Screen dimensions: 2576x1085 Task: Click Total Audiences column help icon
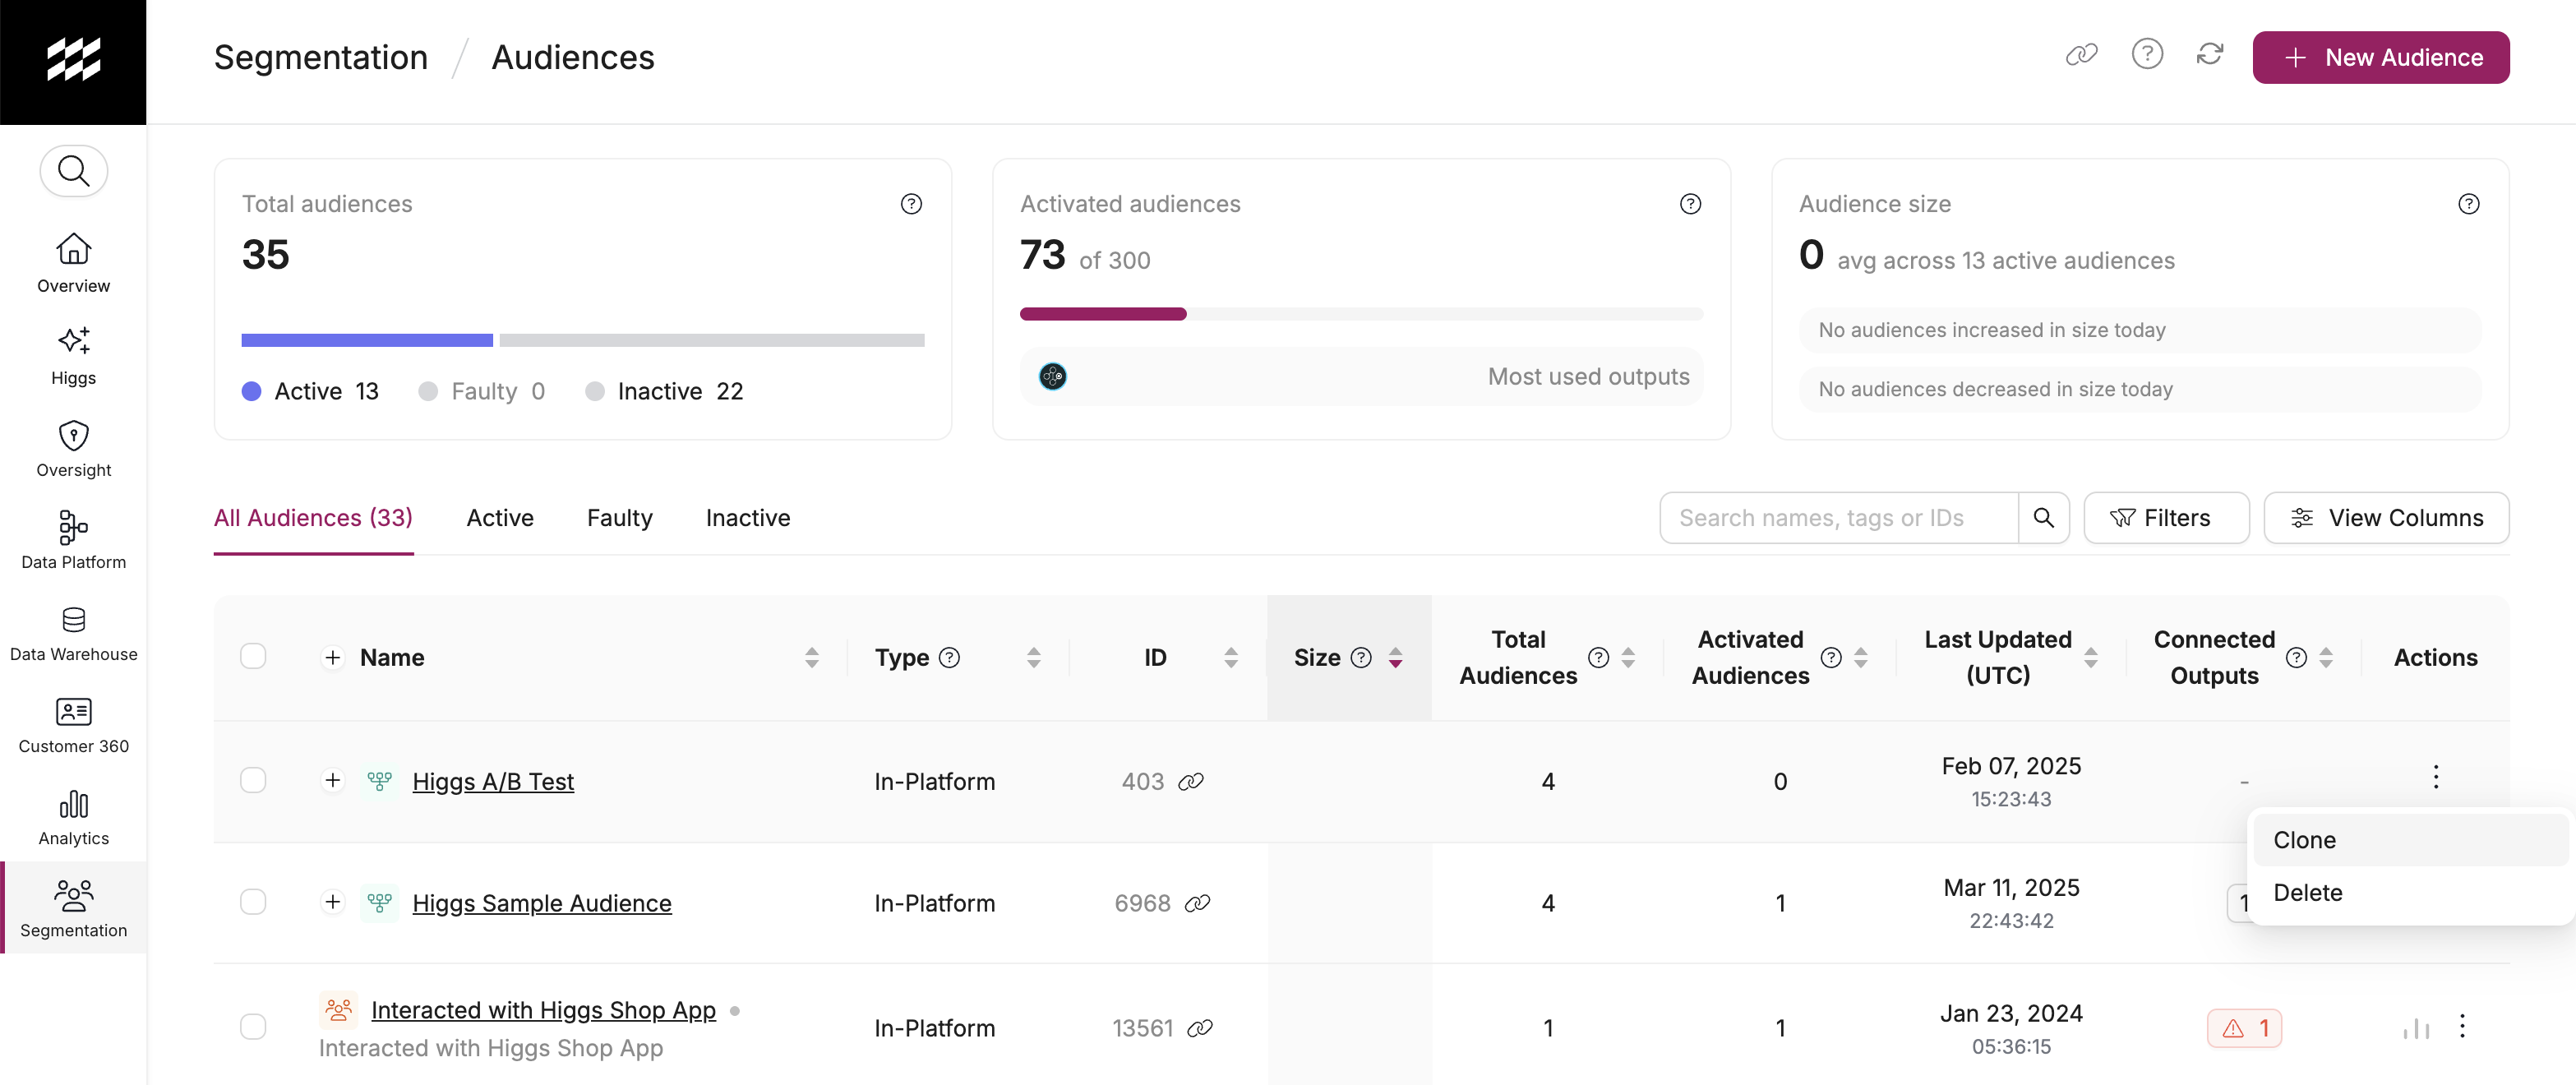tap(1598, 658)
